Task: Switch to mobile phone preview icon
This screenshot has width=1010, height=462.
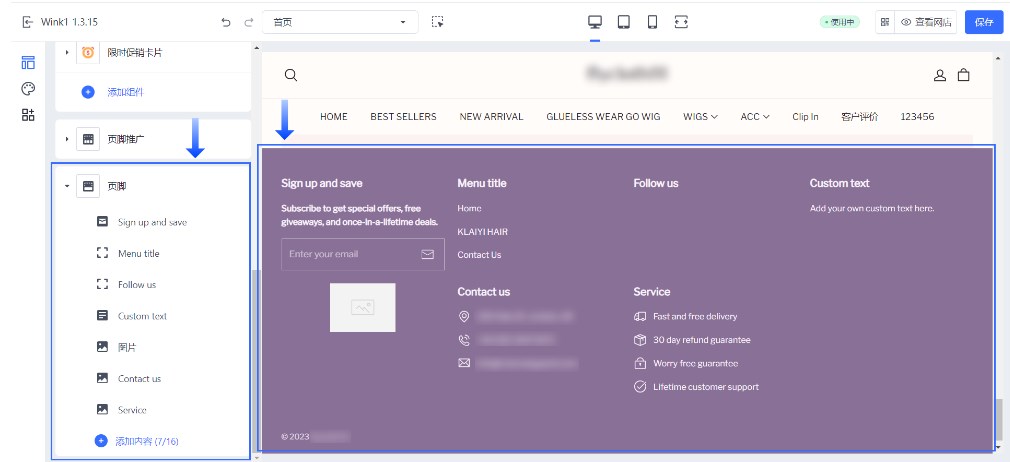Action: pyautogui.click(x=652, y=22)
